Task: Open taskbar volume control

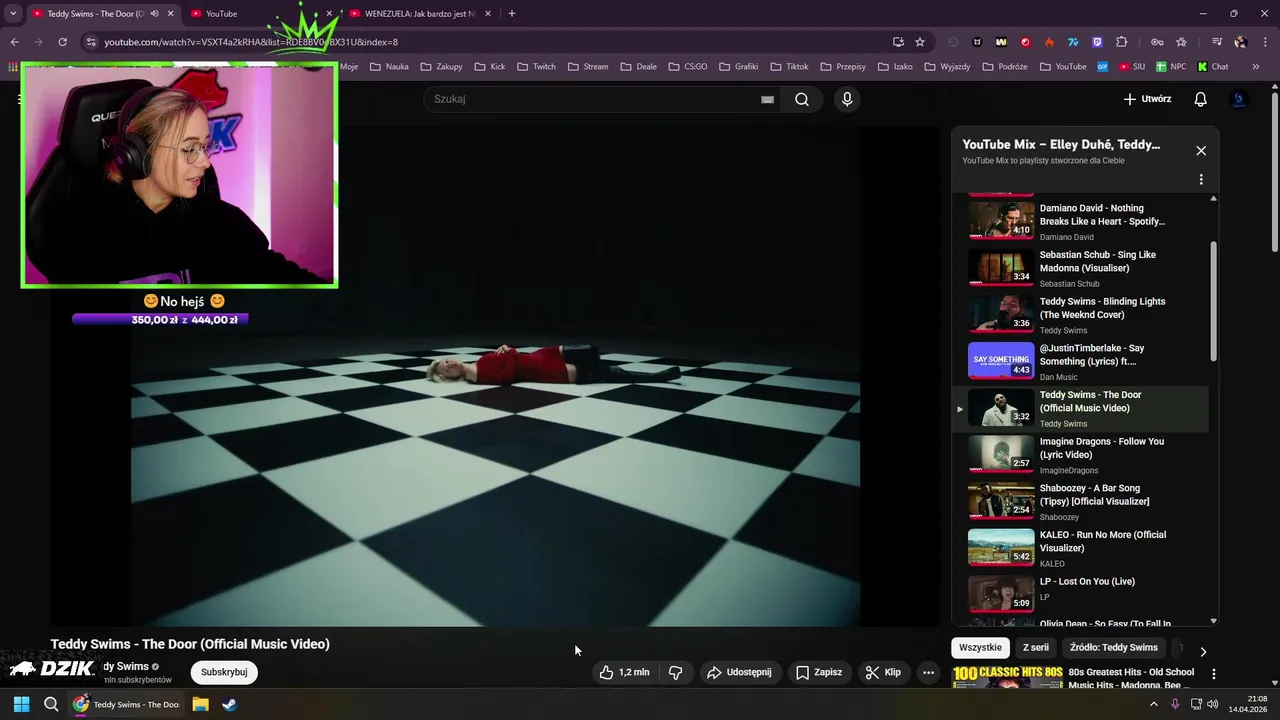Action: (x=1212, y=704)
